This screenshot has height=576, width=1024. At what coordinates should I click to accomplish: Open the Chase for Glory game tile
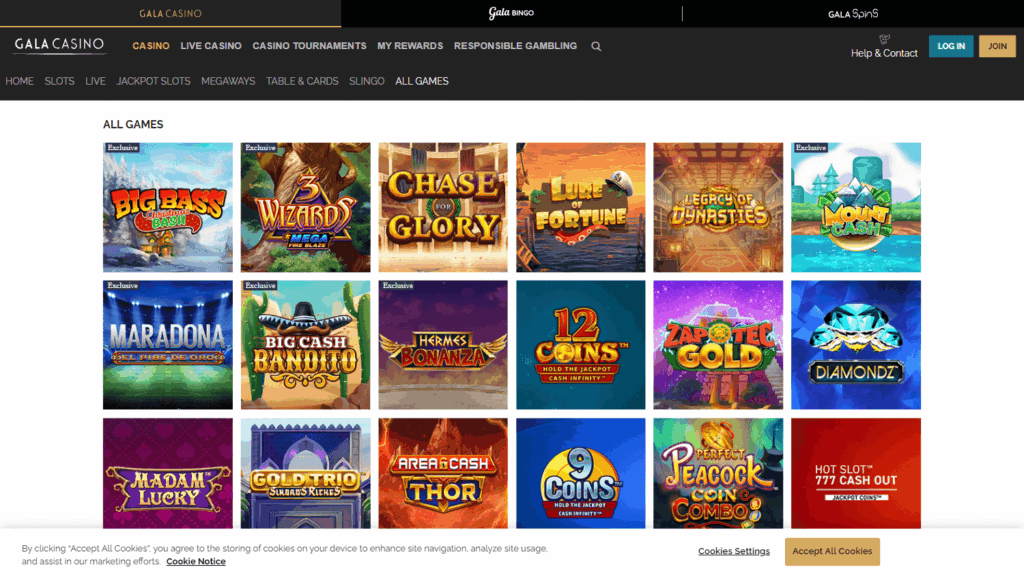(x=443, y=207)
